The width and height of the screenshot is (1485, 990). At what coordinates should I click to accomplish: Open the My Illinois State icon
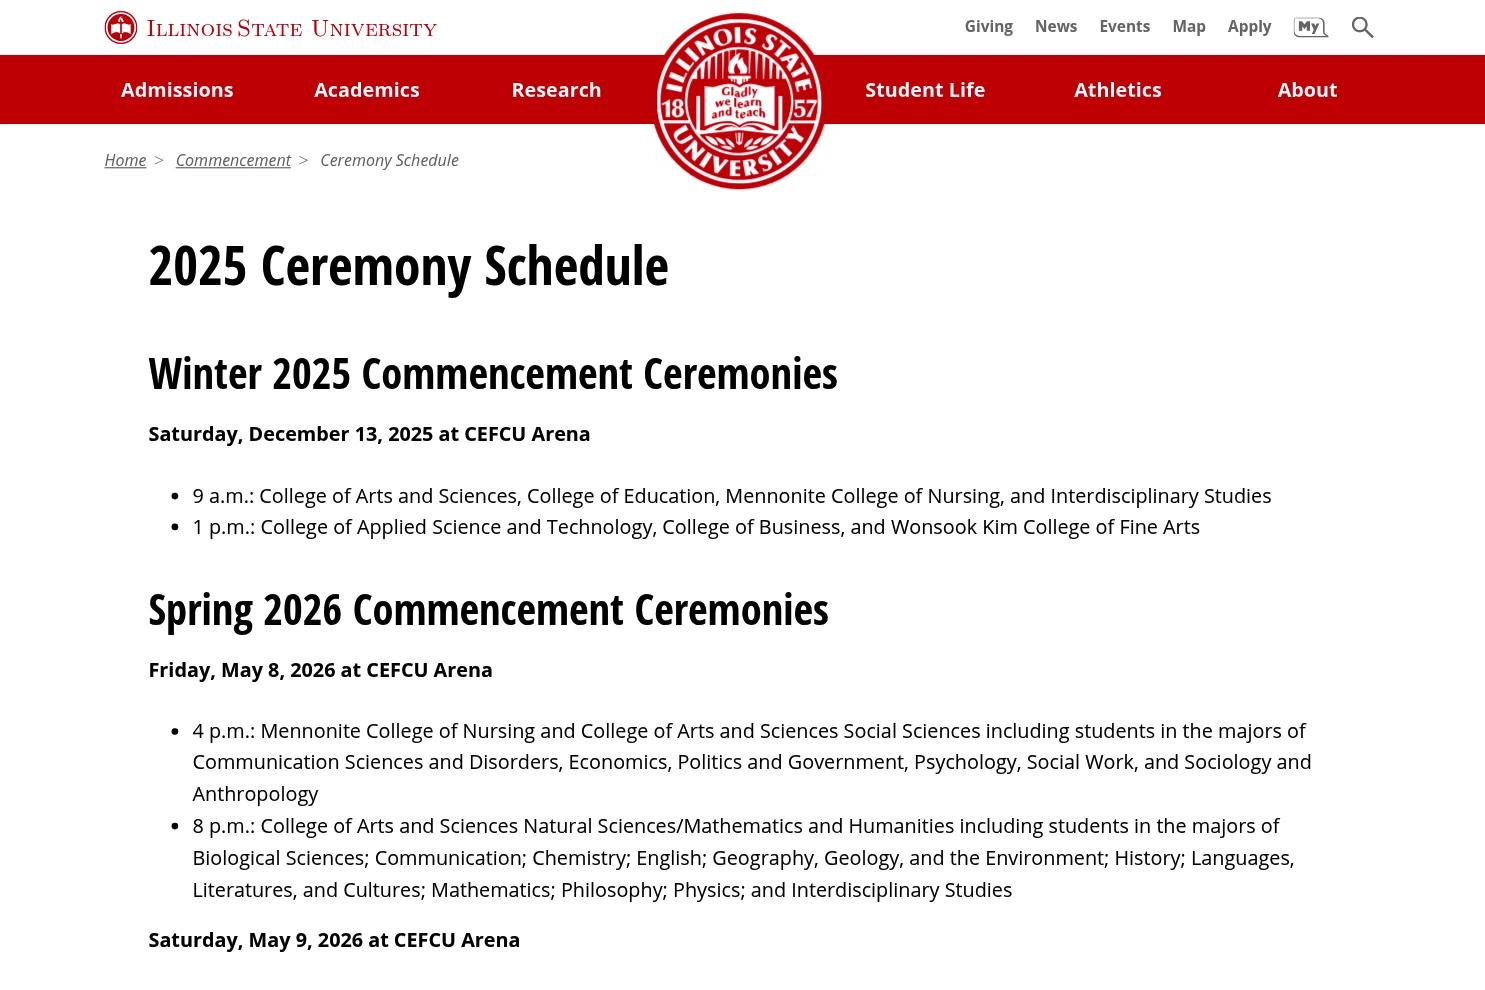pyautogui.click(x=1310, y=27)
